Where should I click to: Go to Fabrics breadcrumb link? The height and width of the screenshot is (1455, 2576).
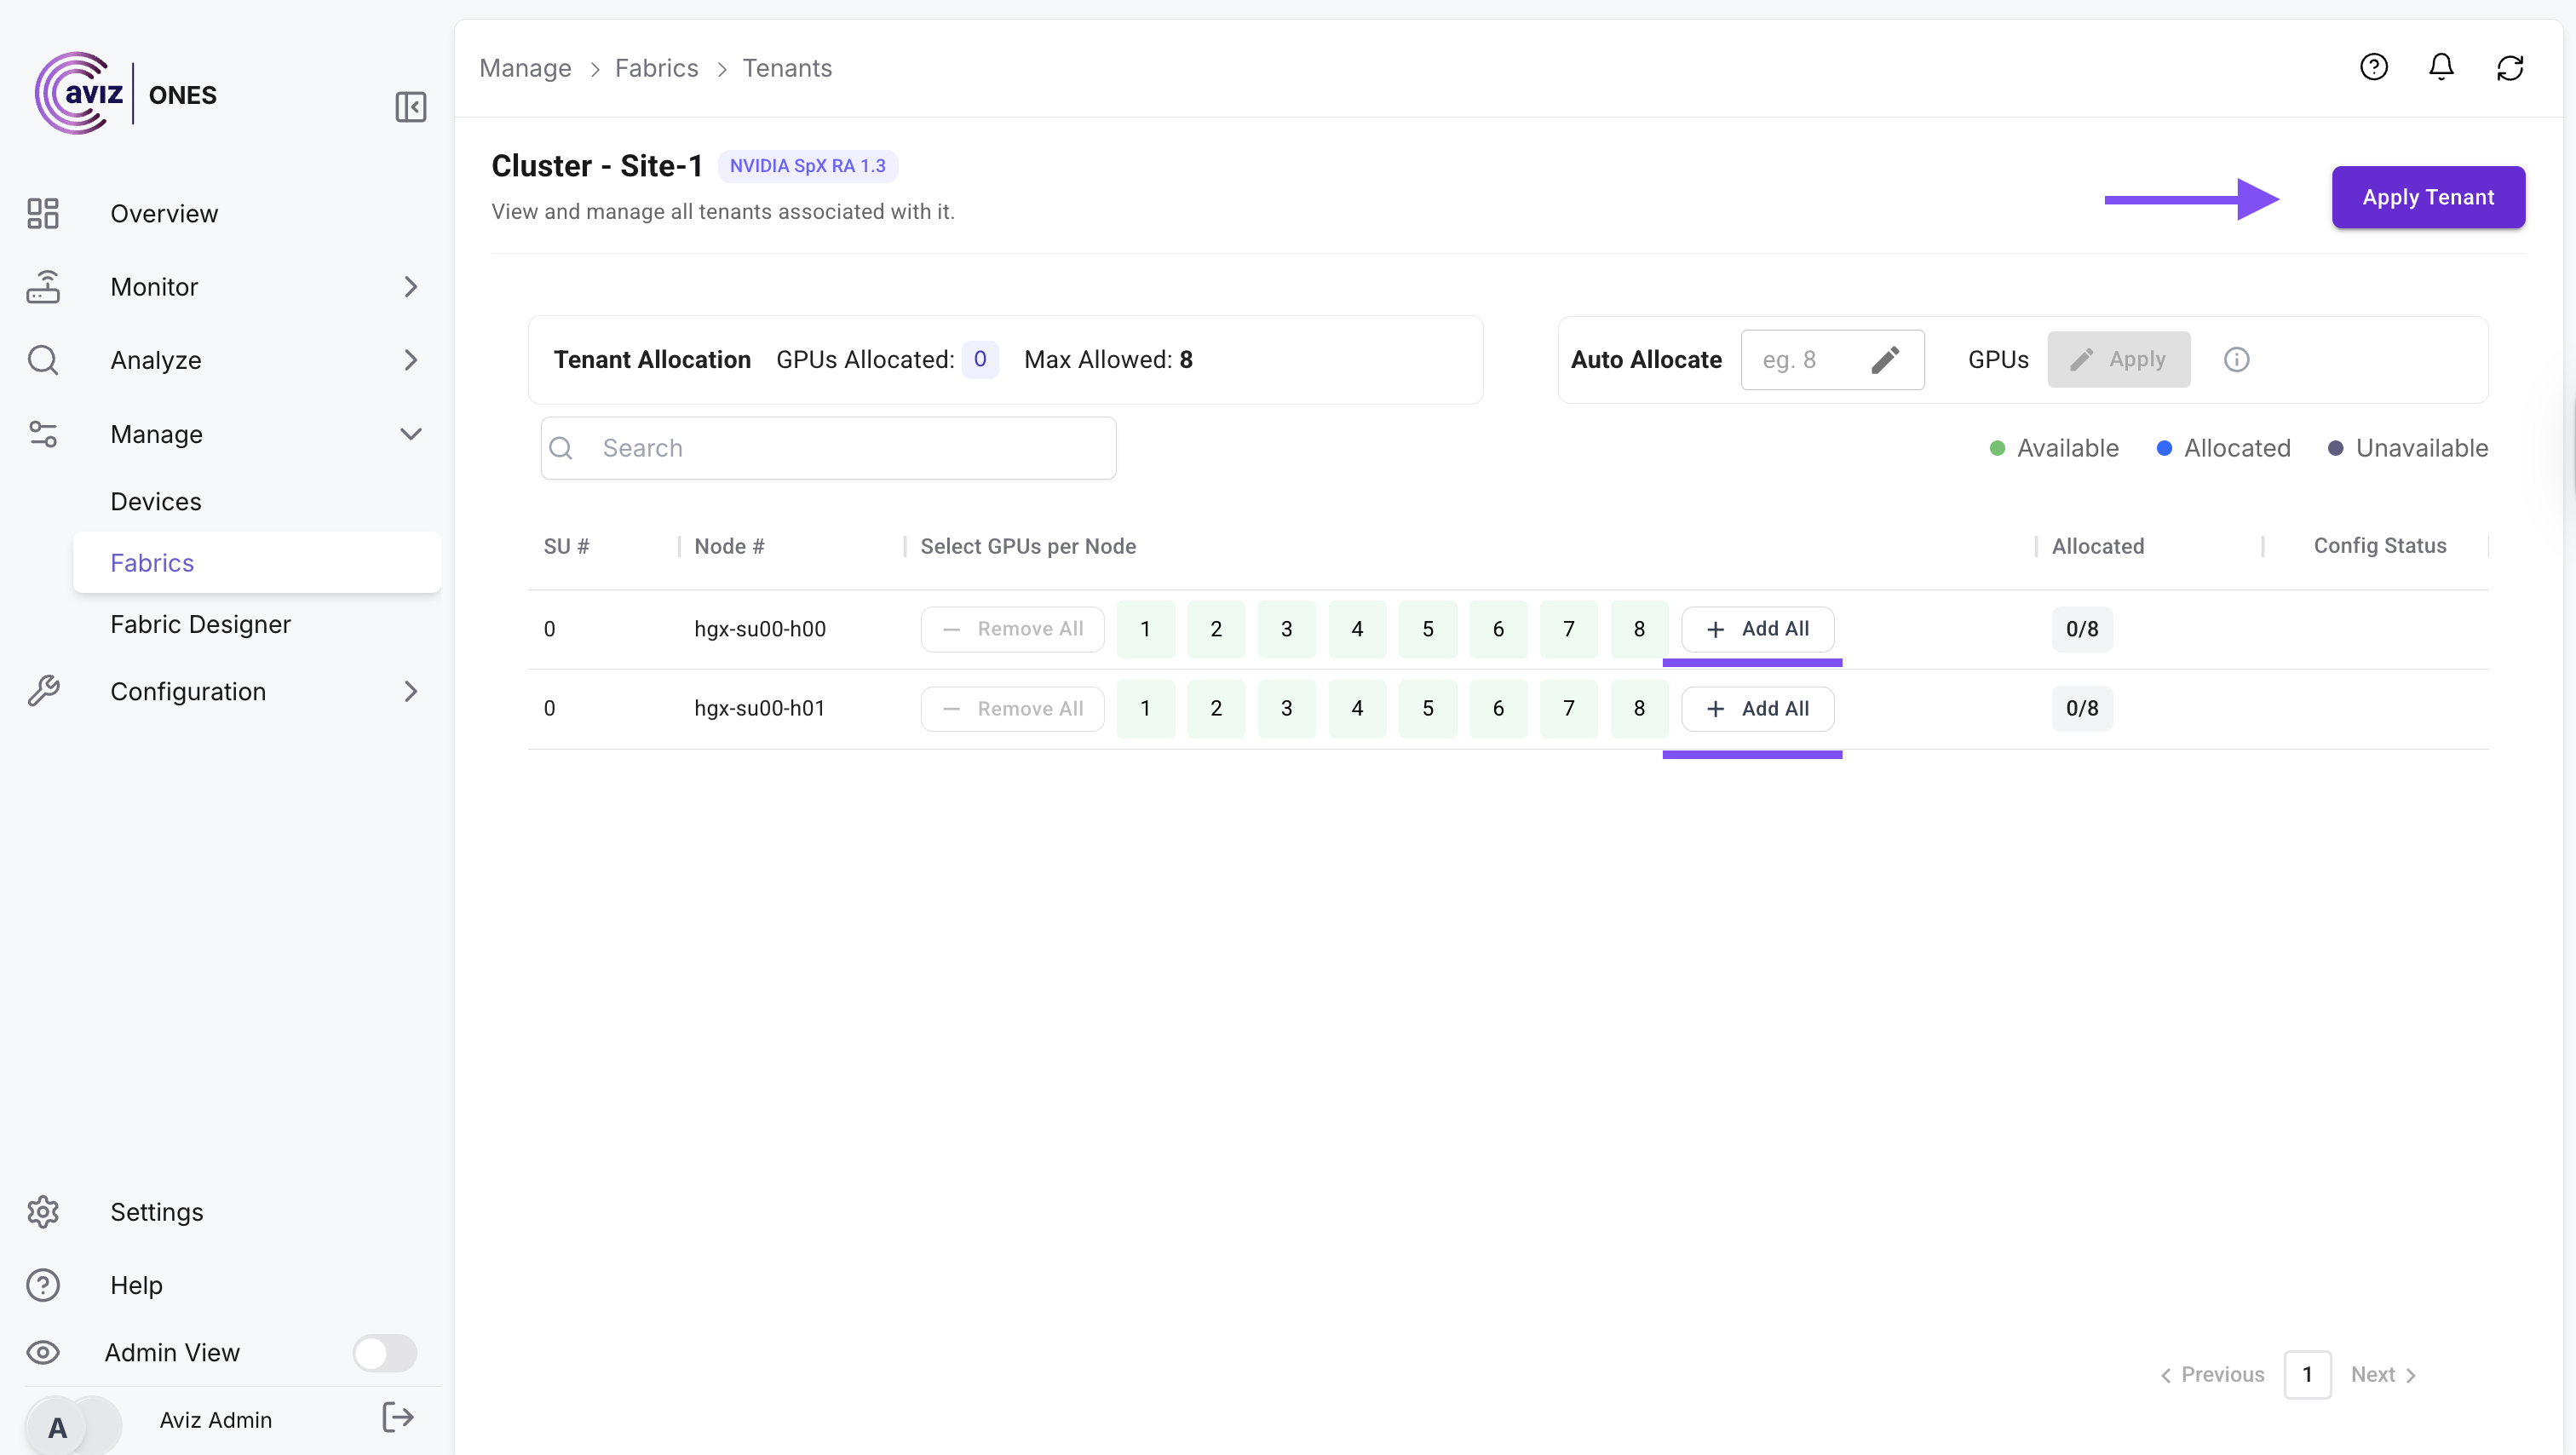tap(656, 68)
